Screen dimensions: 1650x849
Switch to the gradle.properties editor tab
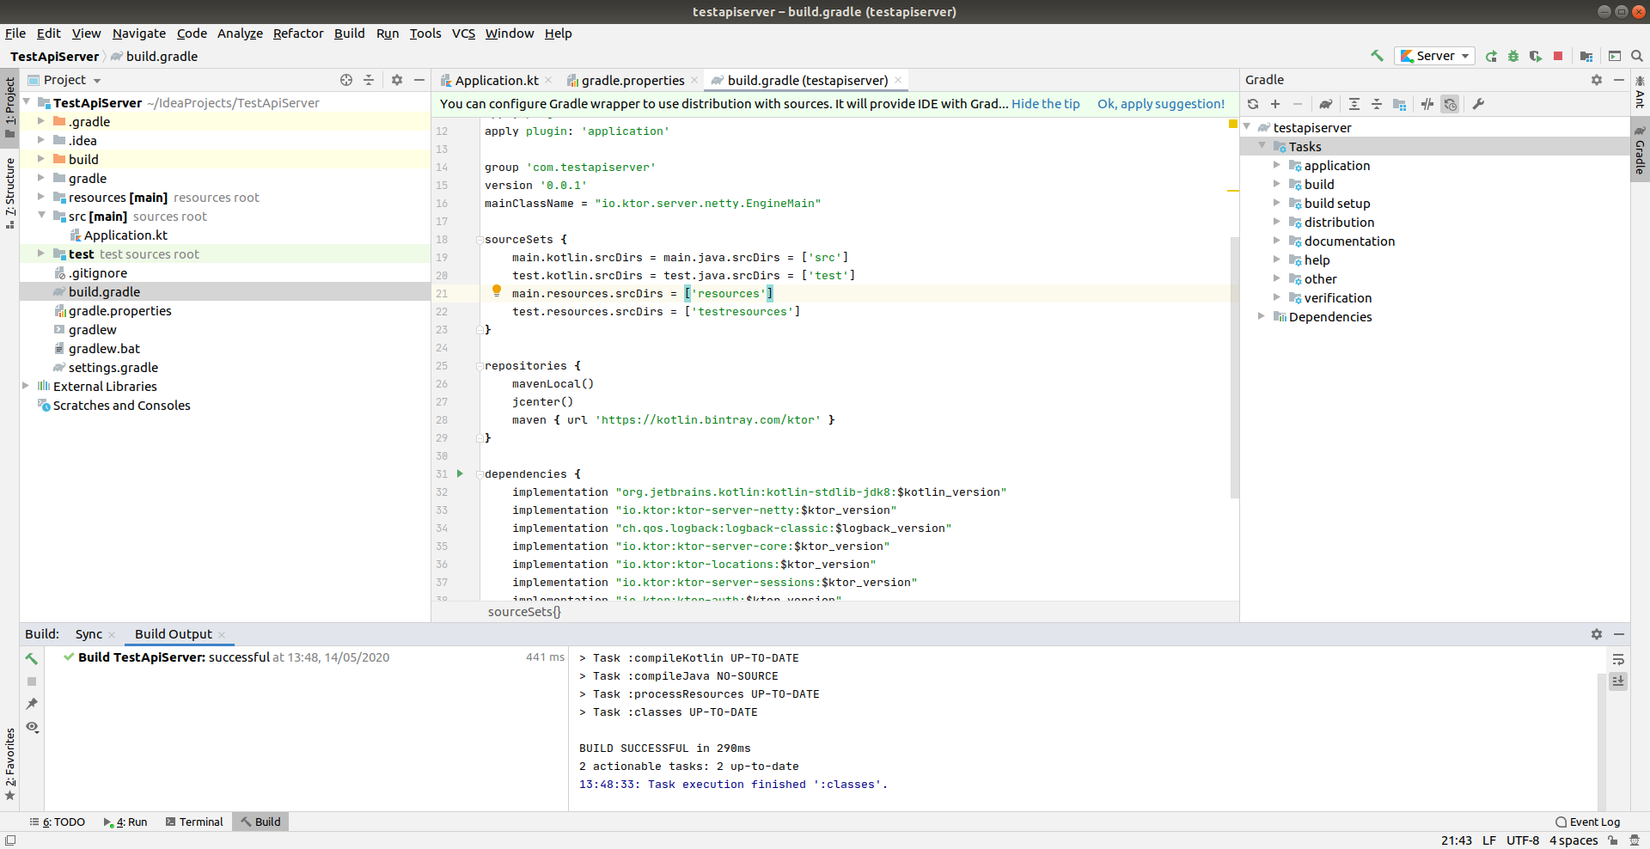point(632,80)
